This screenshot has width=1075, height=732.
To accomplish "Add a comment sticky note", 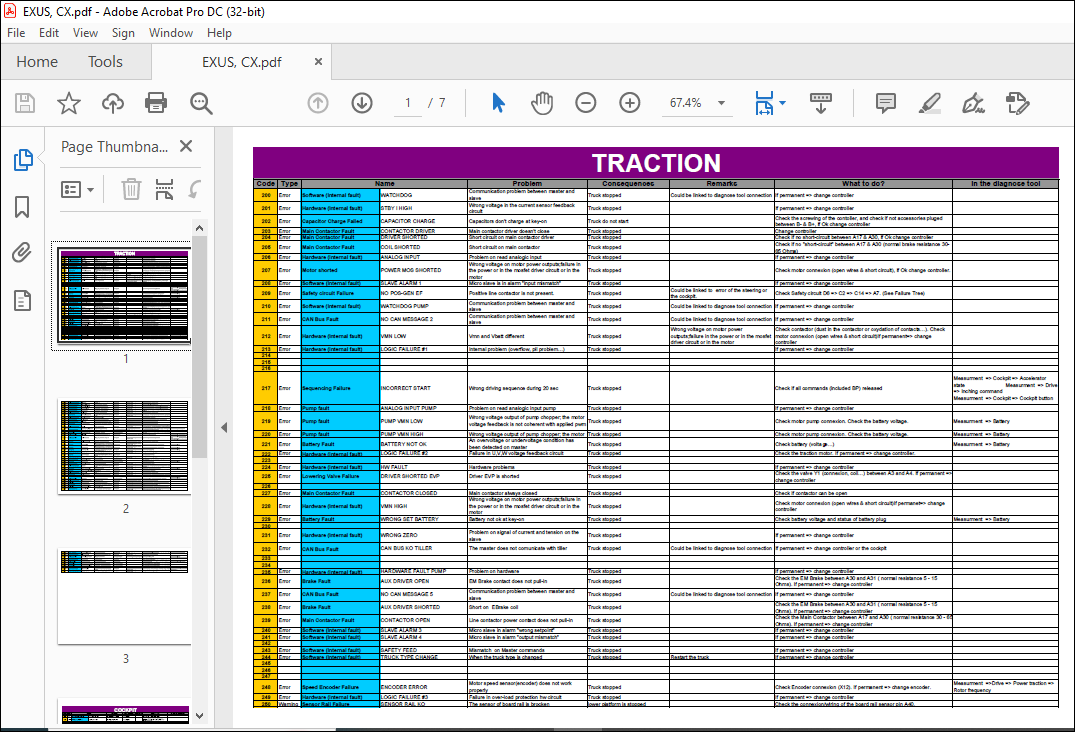I will click(886, 103).
